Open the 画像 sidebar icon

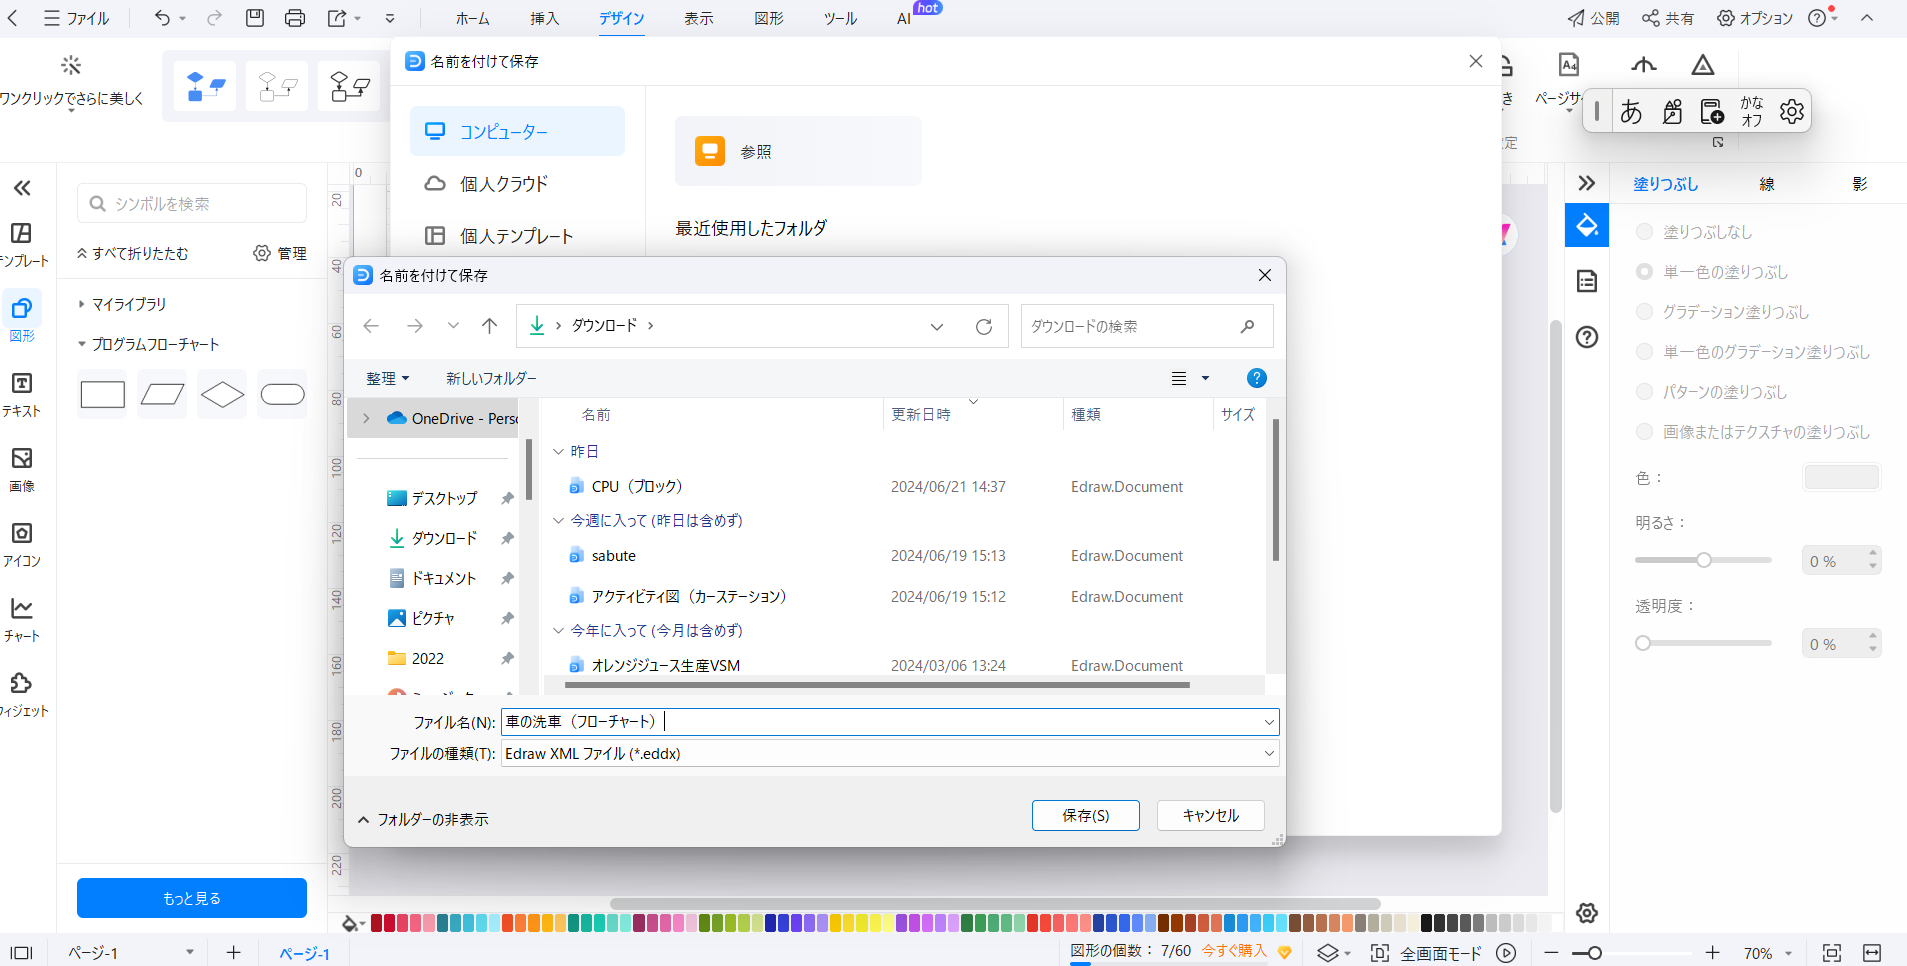point(22,469)
